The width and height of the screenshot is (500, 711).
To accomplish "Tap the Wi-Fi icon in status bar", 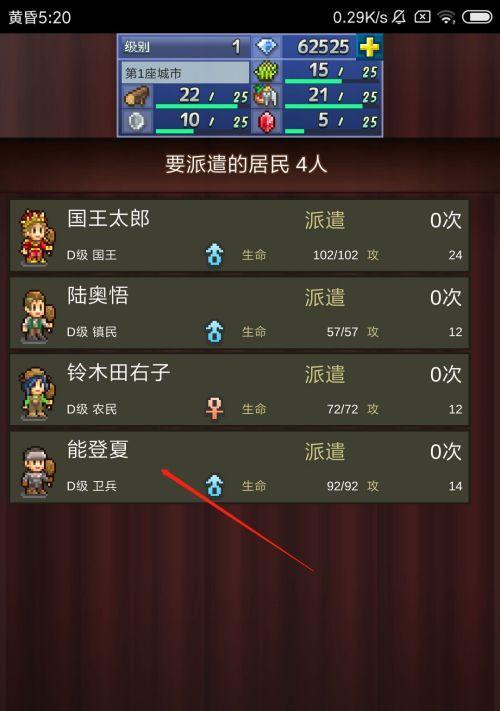I will (x=447, y=17).
